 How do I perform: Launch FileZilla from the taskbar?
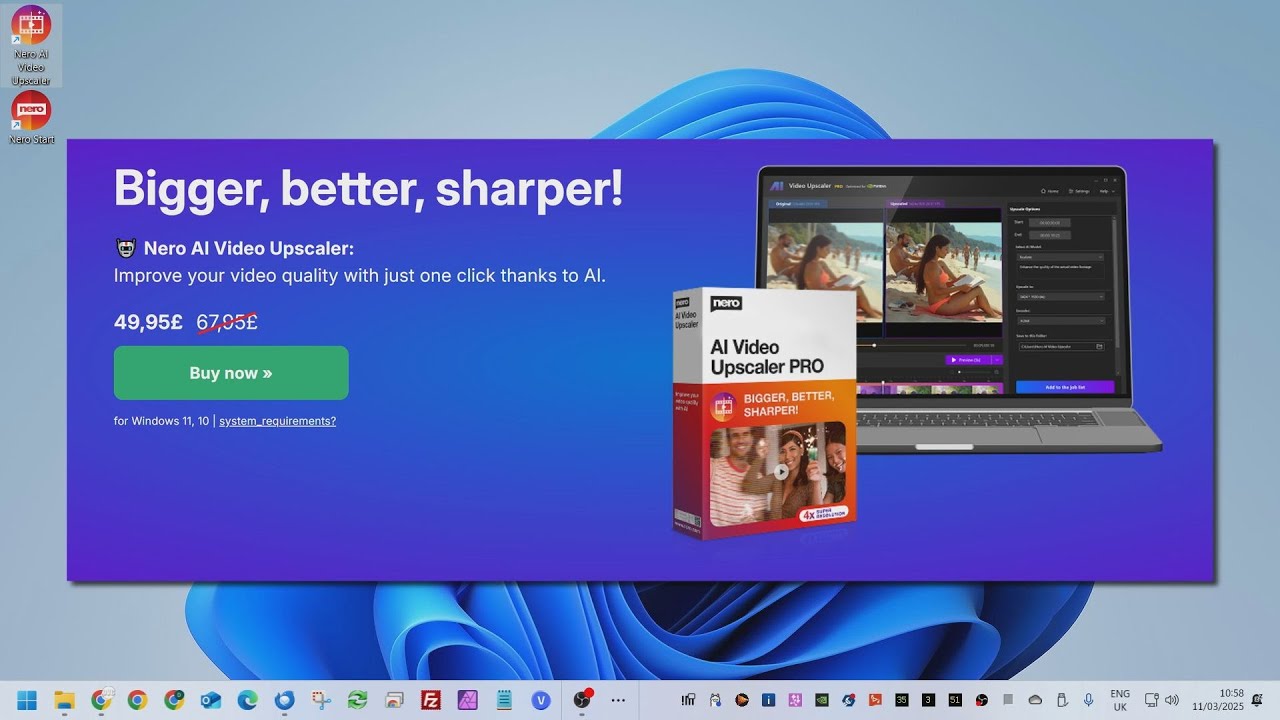click(430, 699)
